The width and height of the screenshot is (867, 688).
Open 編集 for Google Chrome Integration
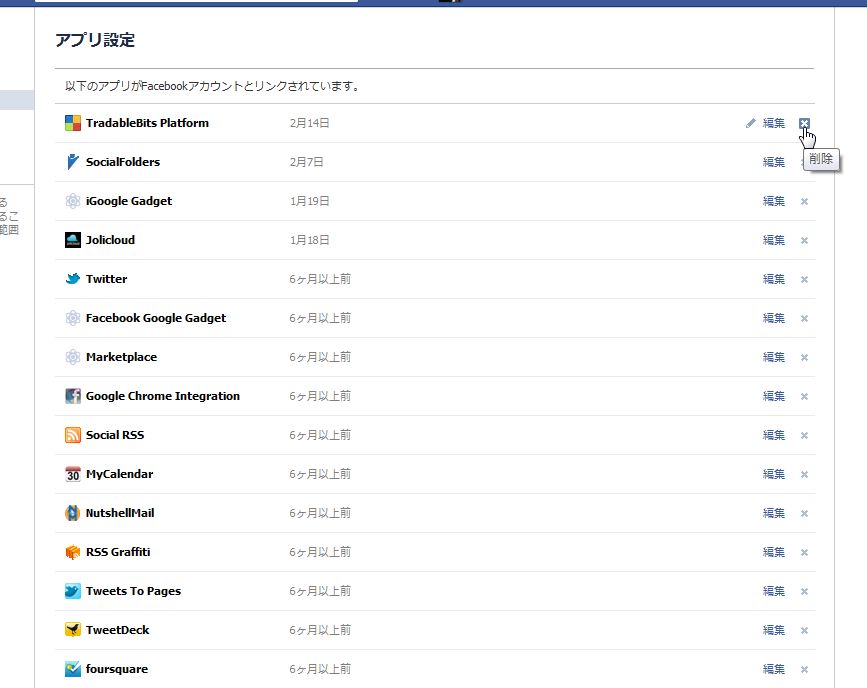pyautogui.click(x=774, y=396)
